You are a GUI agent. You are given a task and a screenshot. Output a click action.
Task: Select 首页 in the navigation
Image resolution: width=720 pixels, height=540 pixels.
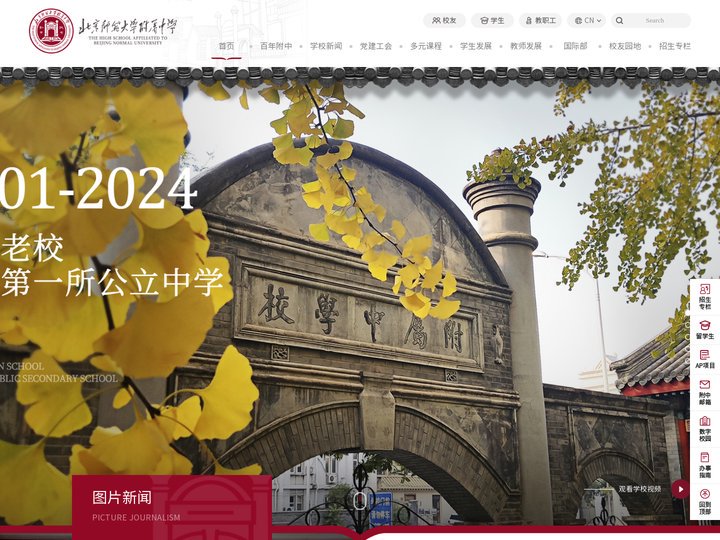(226, 46)
